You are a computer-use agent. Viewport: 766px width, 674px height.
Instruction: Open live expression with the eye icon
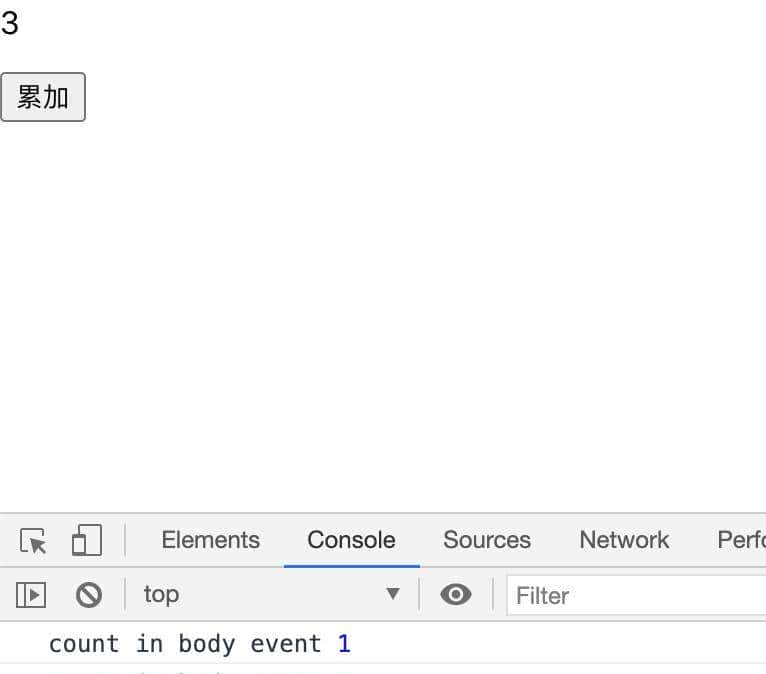coord(456,595)
